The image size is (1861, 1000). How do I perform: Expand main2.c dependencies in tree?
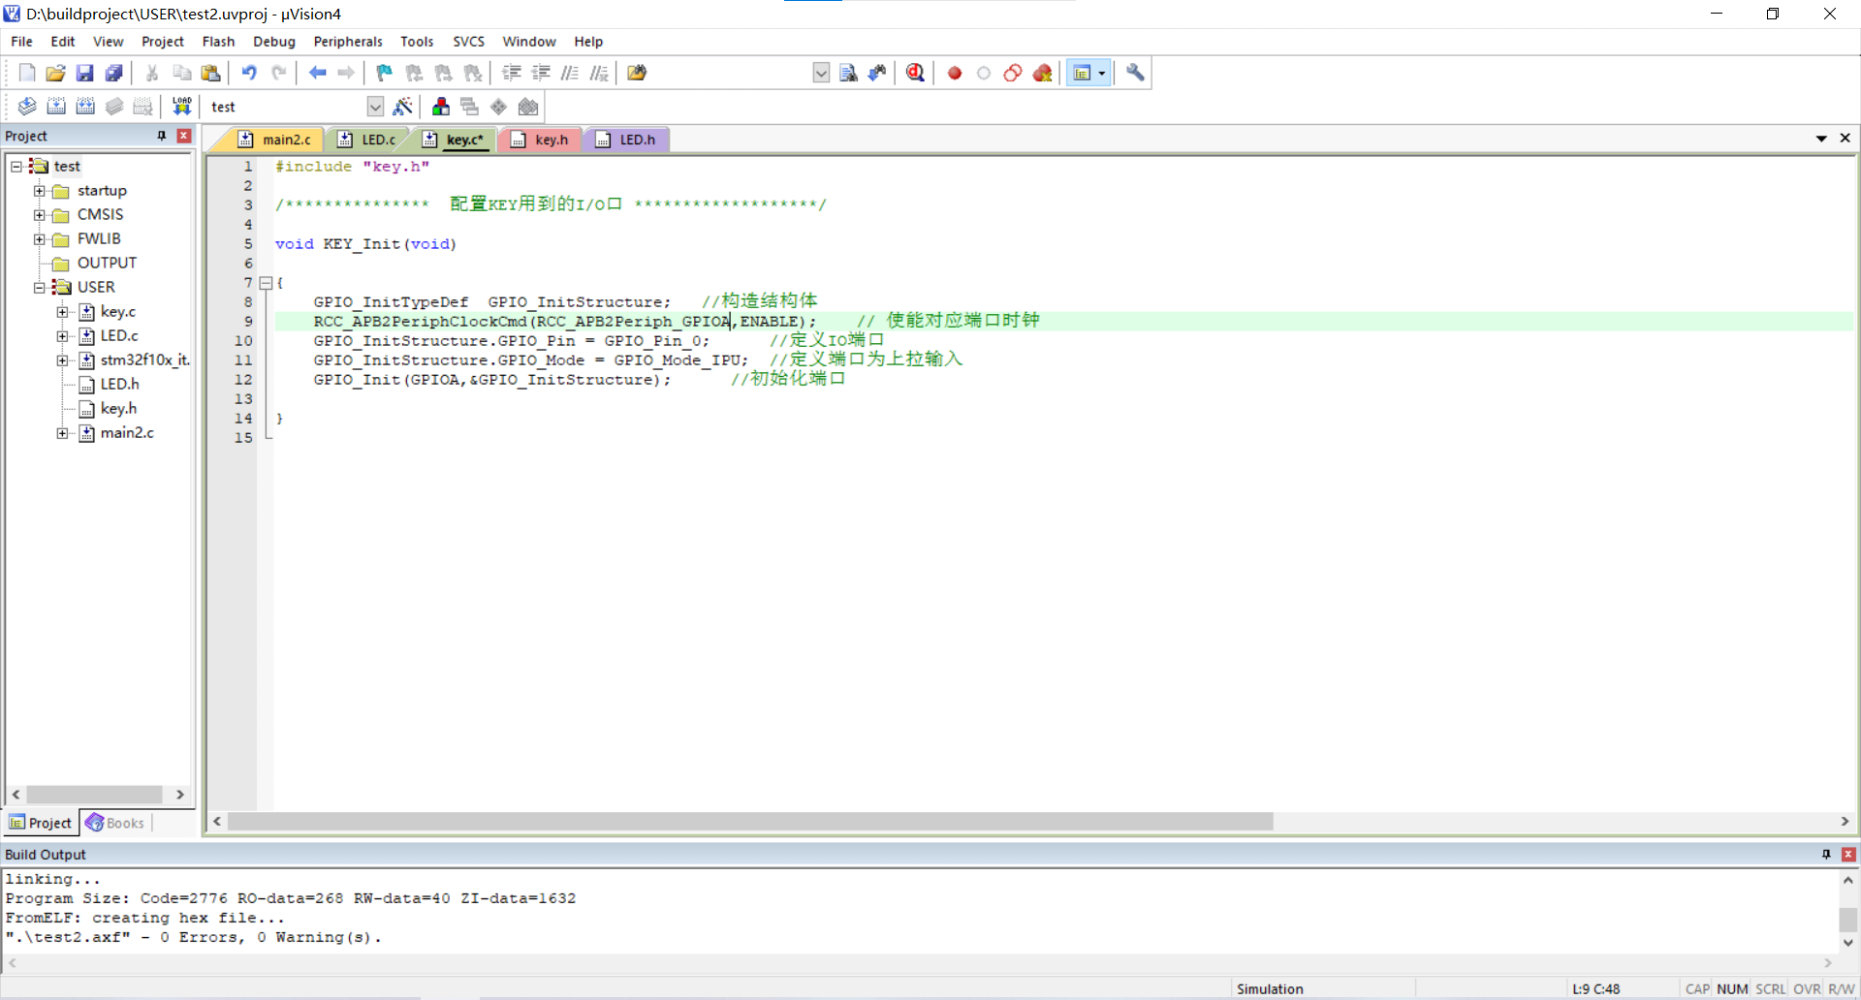tap(62, 433)
